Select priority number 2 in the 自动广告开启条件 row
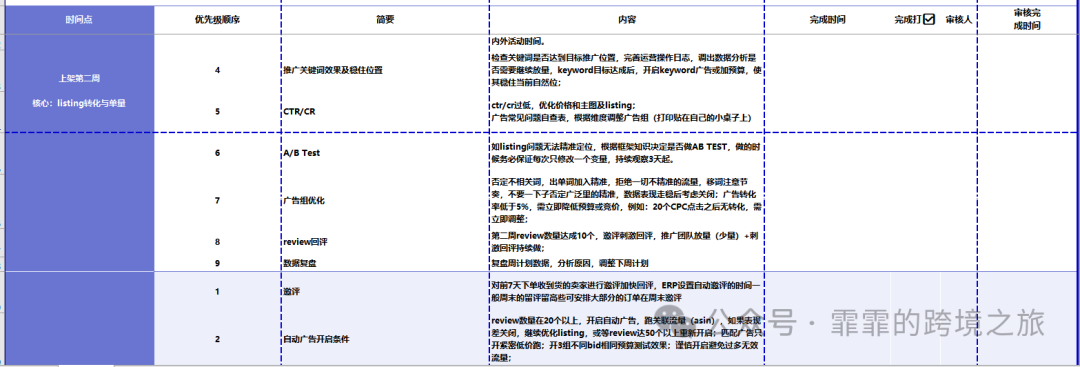This screenshot has height=367, width=1080. [x=218, y=339]
